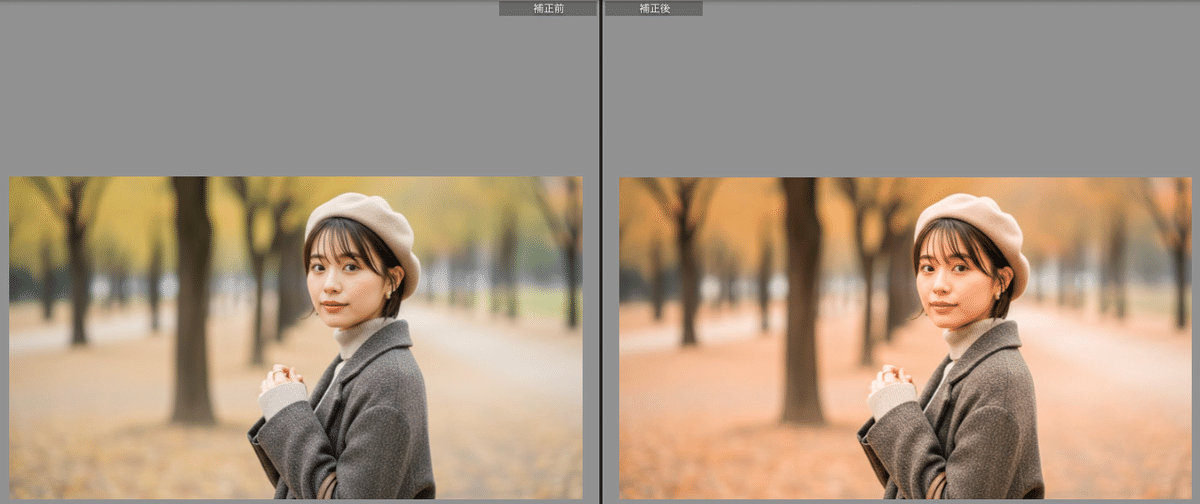Click the turtleneck collar in the before photo
Viewport: 1200px width, 504px height.
coord(356,336)
